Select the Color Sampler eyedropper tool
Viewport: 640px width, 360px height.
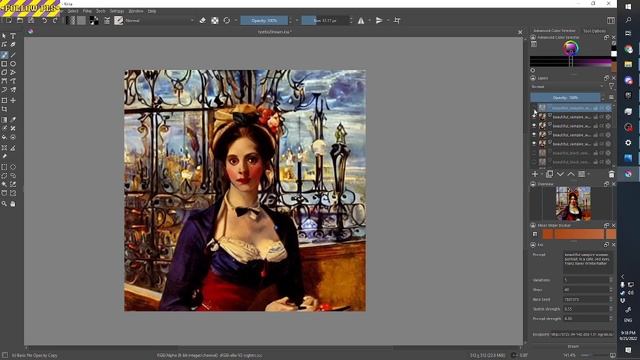pyautogui.click(x=13, y=120)
